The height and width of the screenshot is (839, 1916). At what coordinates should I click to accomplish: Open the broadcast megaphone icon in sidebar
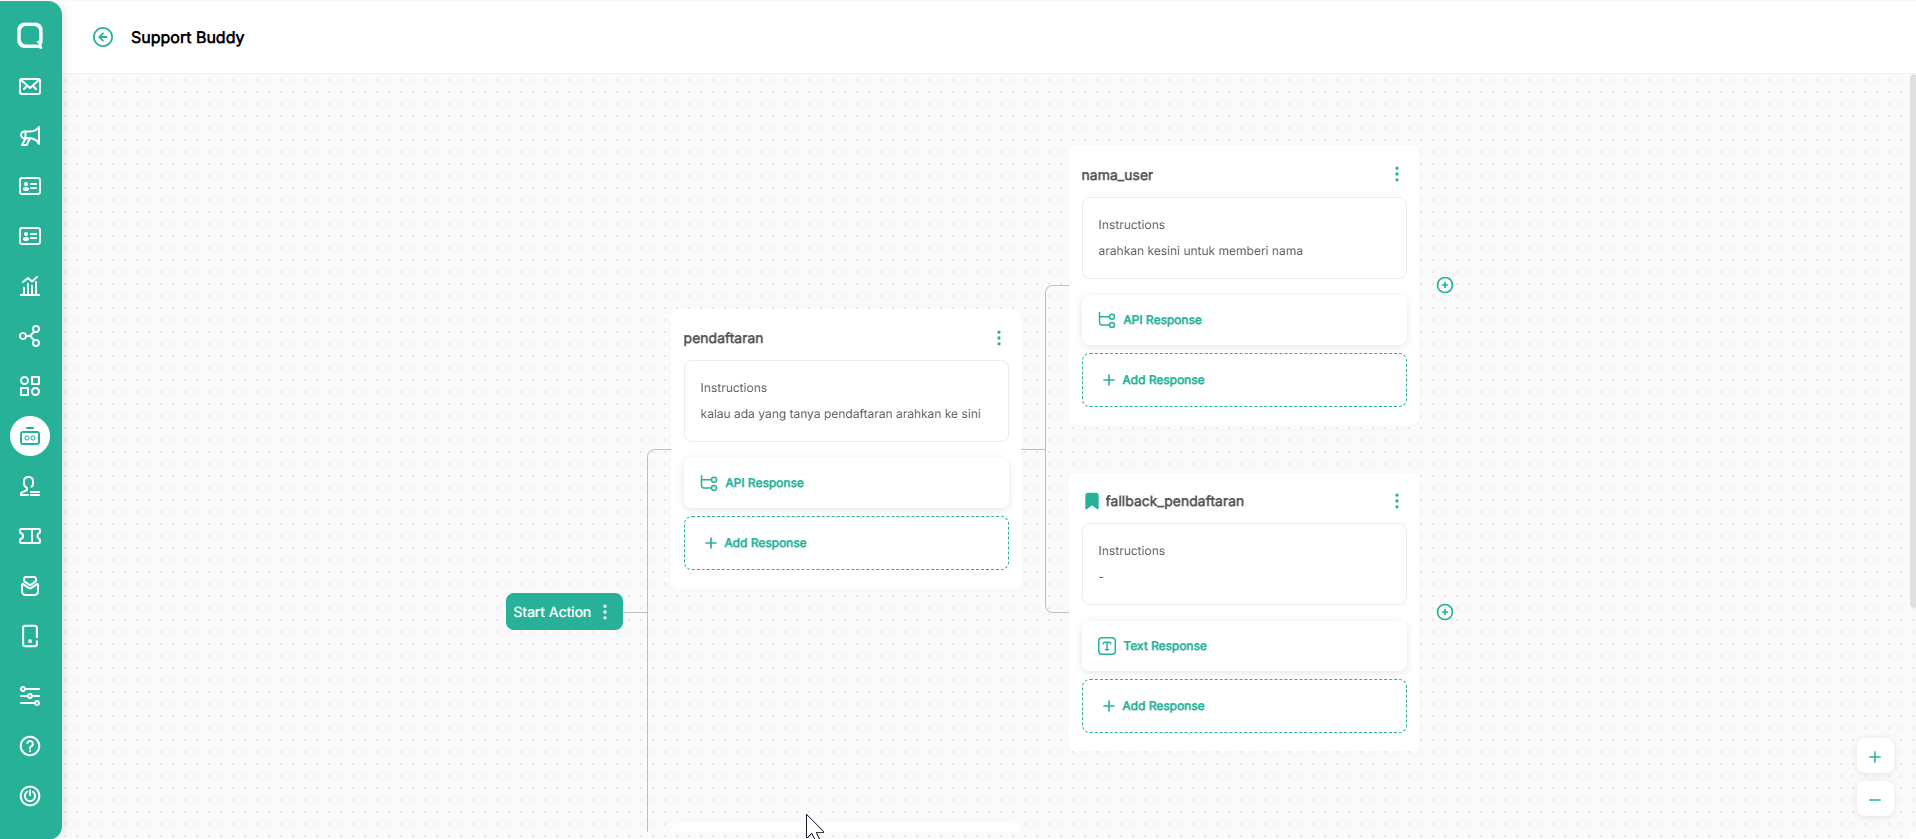coord(30,136)
